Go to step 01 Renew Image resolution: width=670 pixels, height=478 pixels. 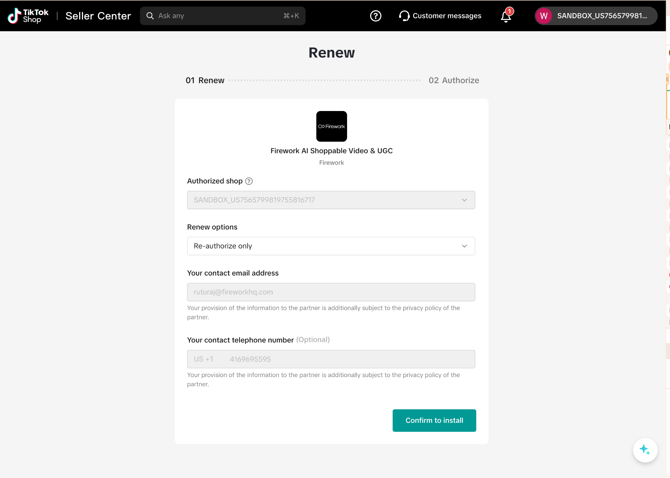[x=205, y=80]
